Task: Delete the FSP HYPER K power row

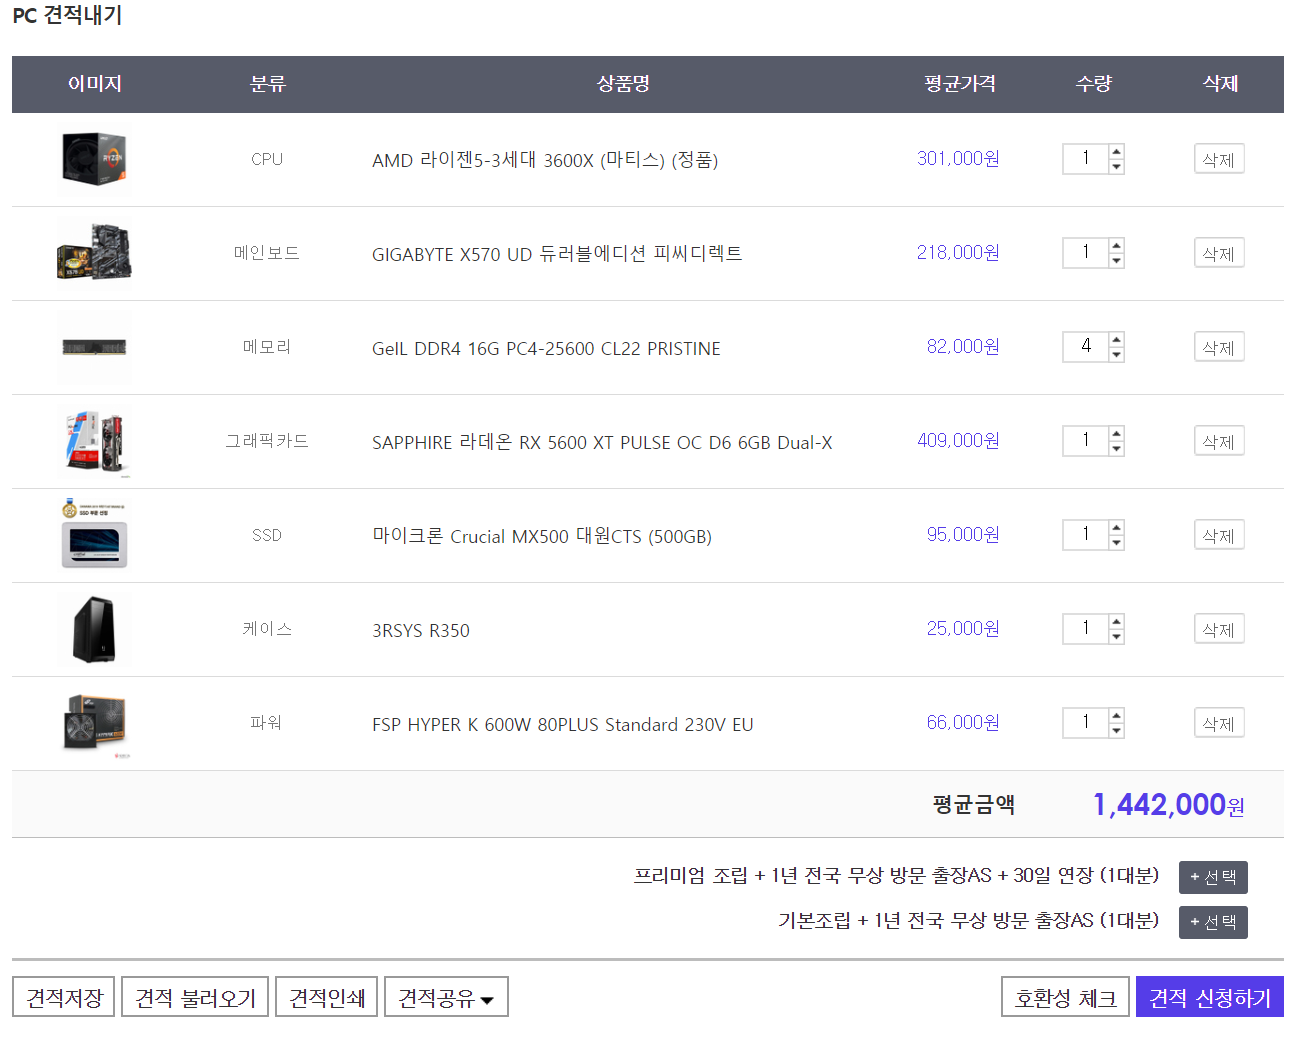Action: [1219, 723]
